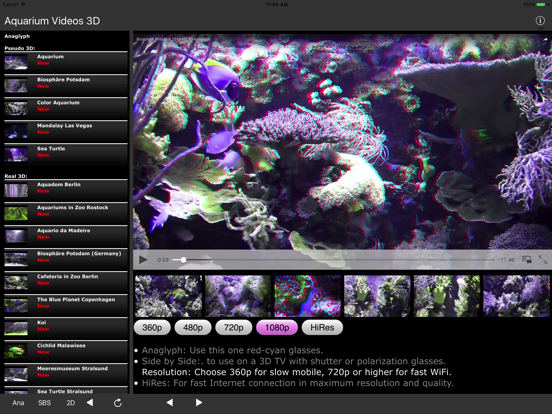Open Aquadom Berlin video

coord(66,190)
